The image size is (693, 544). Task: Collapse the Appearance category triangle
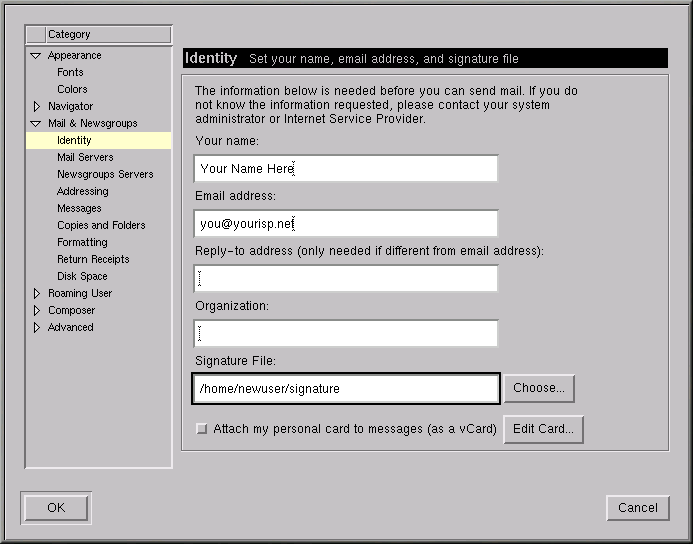click(37, 56)
